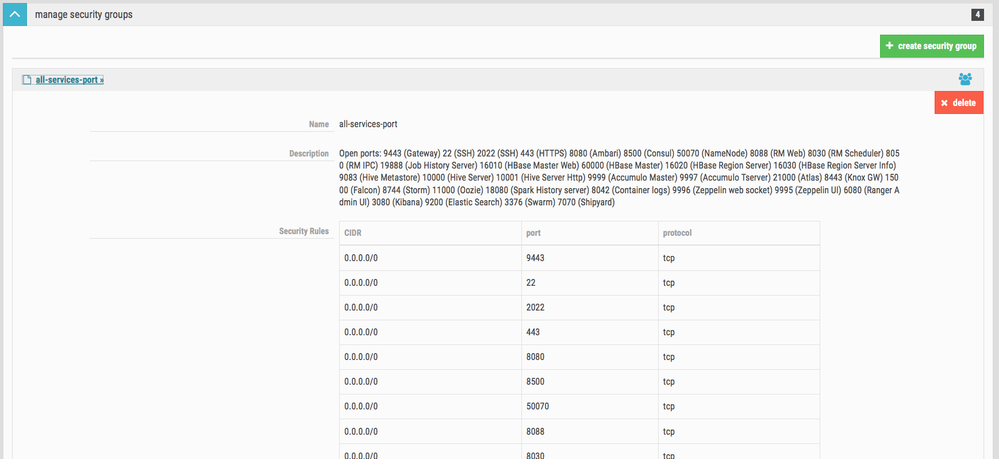Click port cell 9443
999x459 pixels.
[590, 258]
